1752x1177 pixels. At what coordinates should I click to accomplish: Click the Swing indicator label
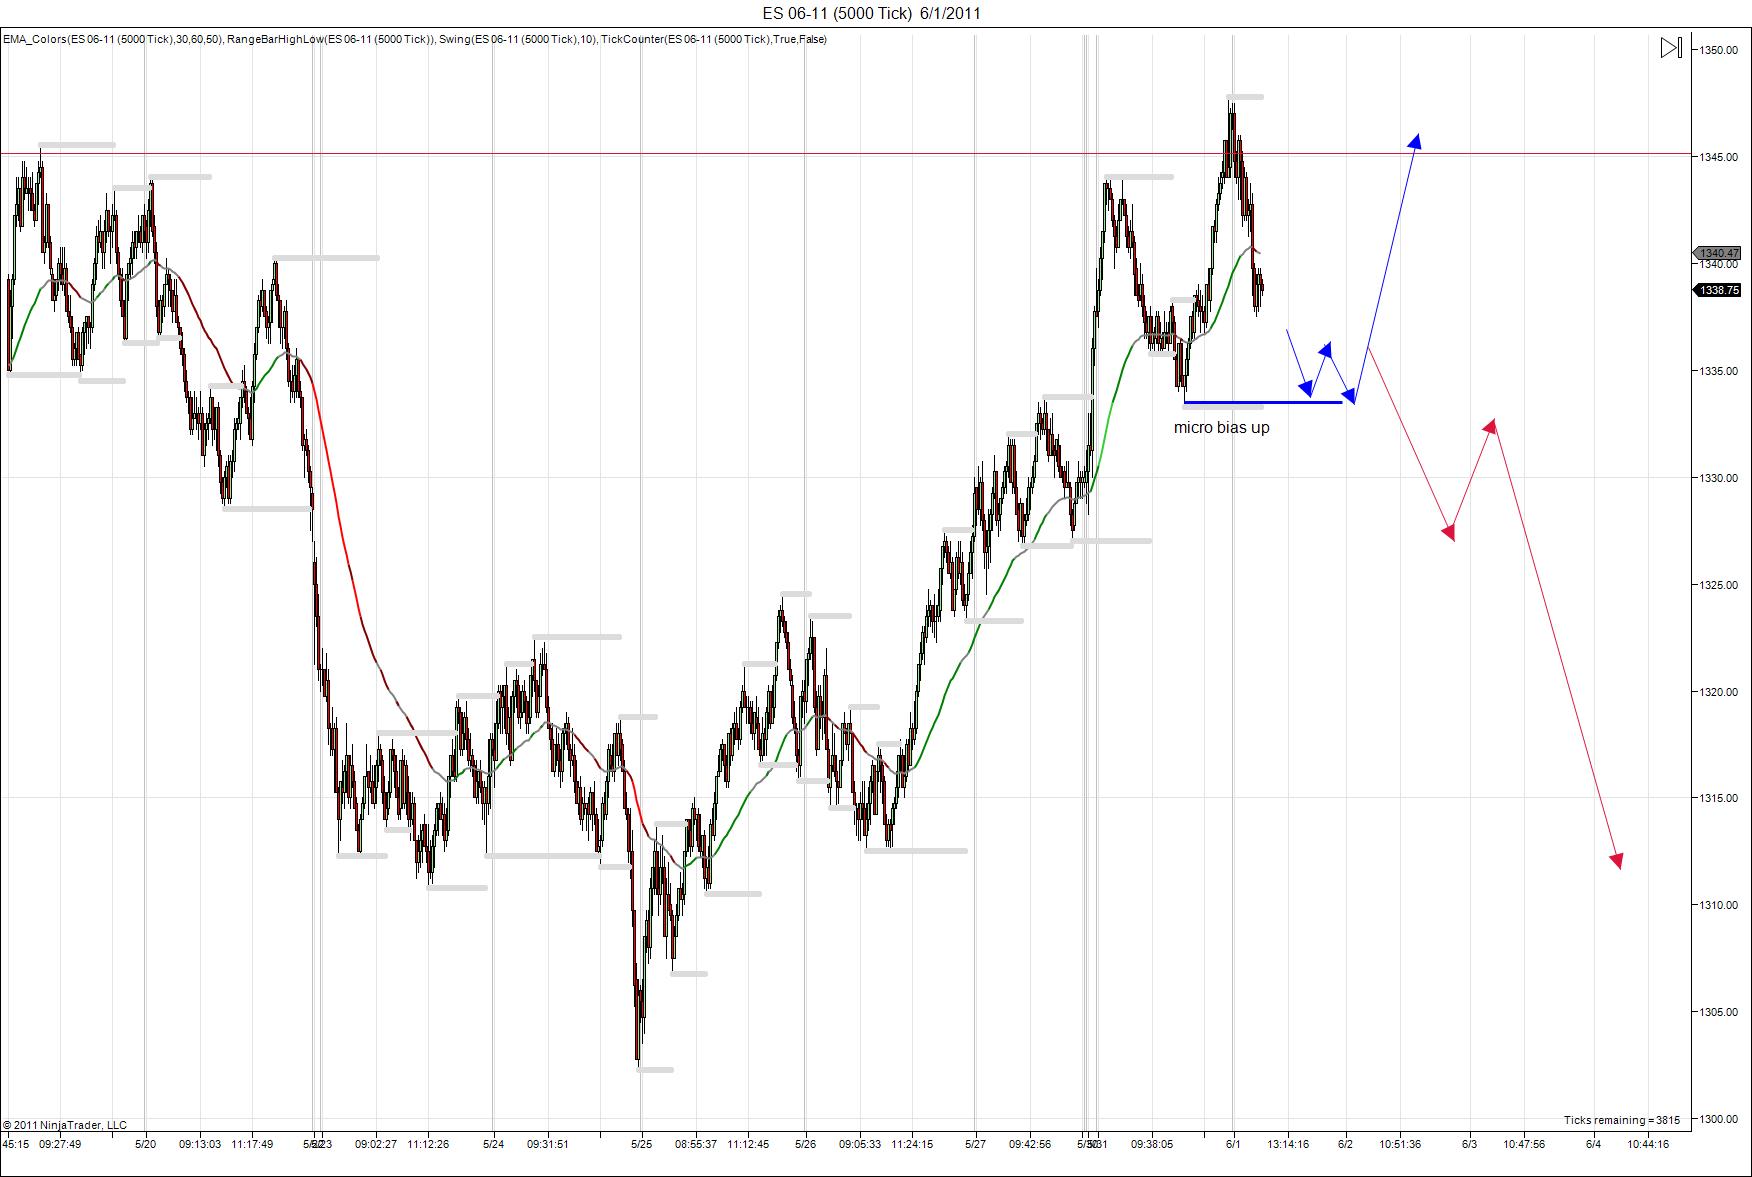[x=518, y=39]
